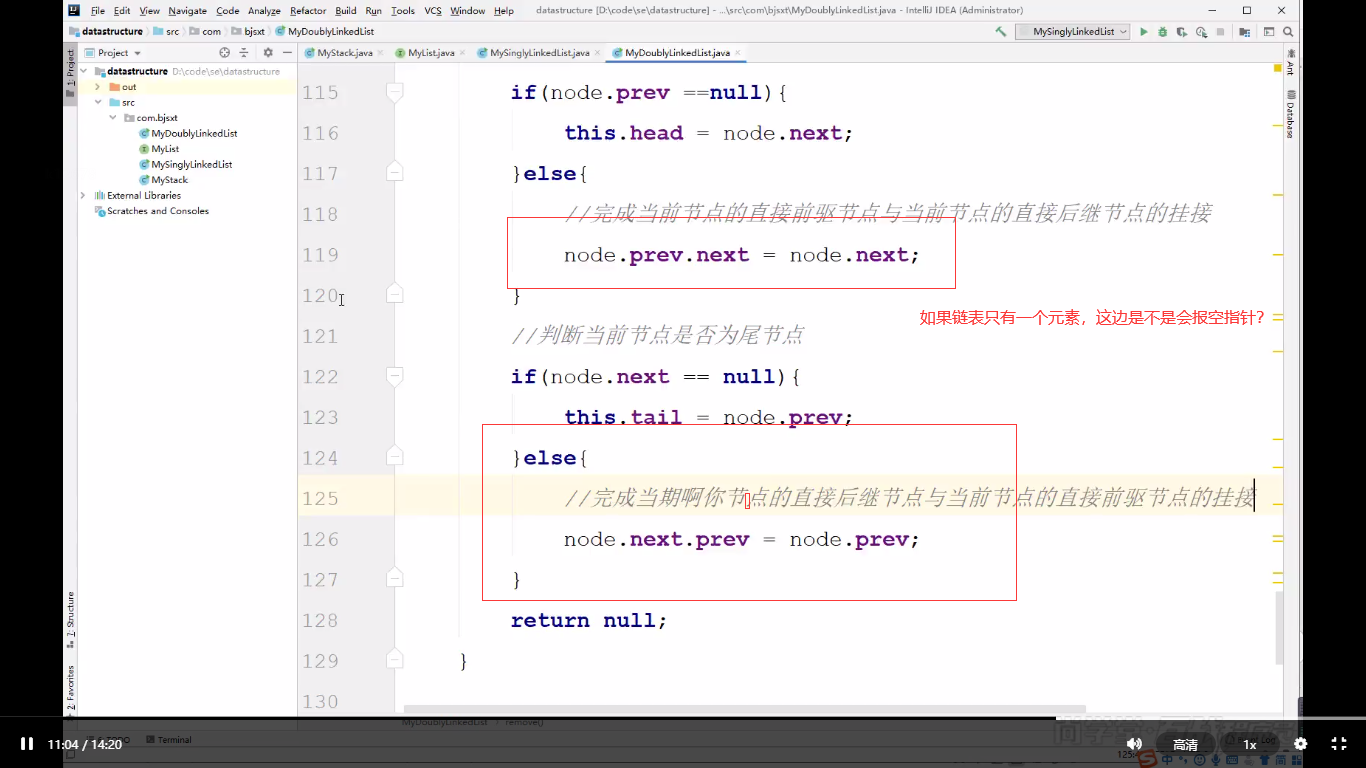Collapse the src folder
This screenshot has height=768, width=1366.
point(98,102)
